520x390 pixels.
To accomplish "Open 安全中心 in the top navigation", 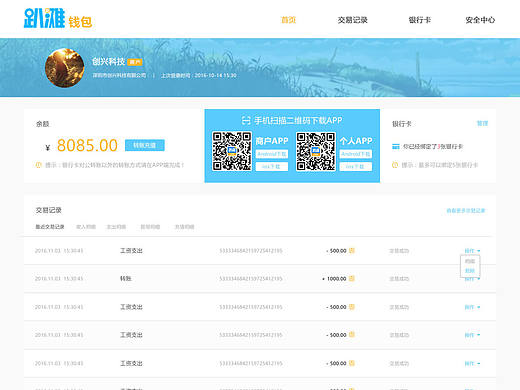I will point(480,20).
